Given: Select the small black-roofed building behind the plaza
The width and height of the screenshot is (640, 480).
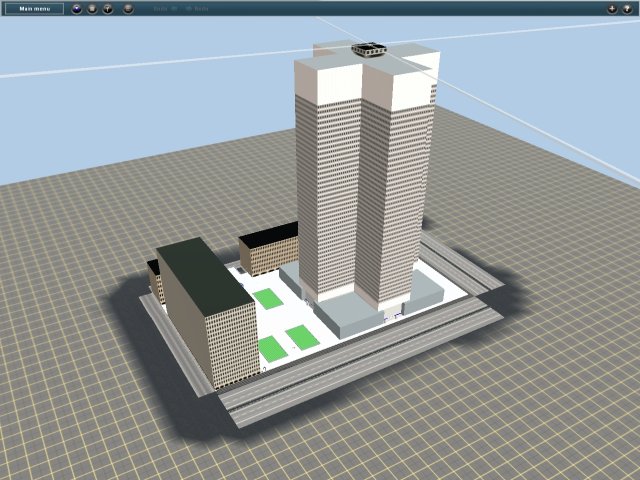Looking at the screenshot, I should (x=268, y=250).
